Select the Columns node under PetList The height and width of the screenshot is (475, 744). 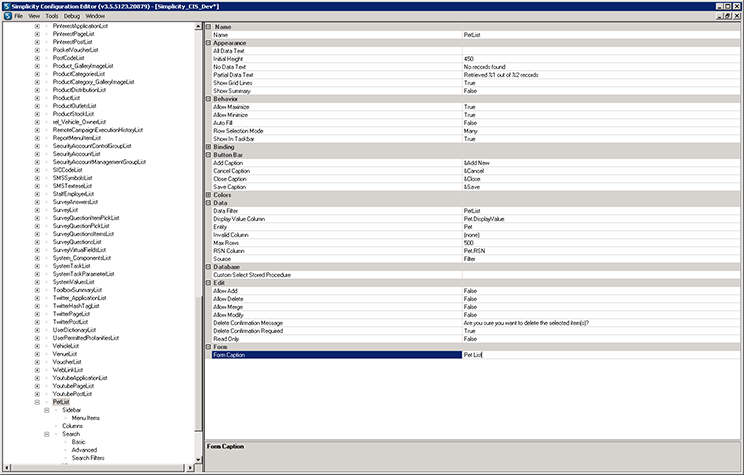(72, 426)
